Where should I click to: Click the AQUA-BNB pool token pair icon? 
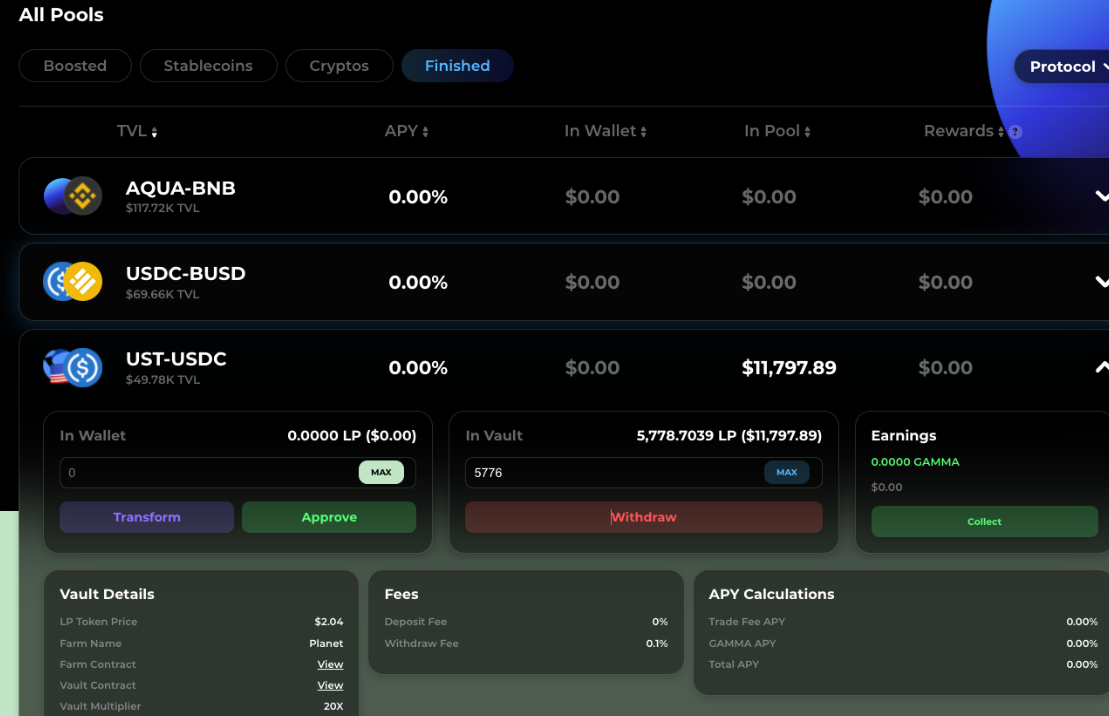point(72,196)
